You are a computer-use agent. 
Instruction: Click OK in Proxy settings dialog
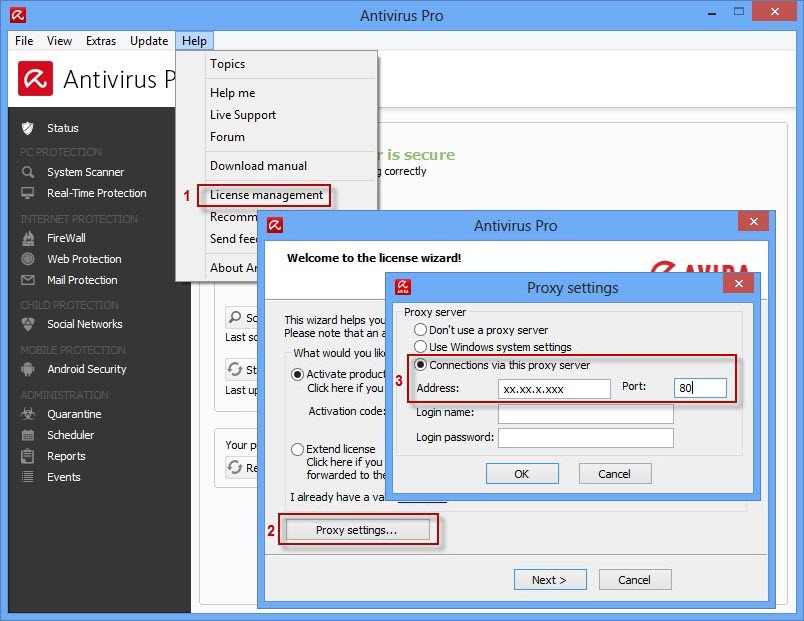pos(522,474)
